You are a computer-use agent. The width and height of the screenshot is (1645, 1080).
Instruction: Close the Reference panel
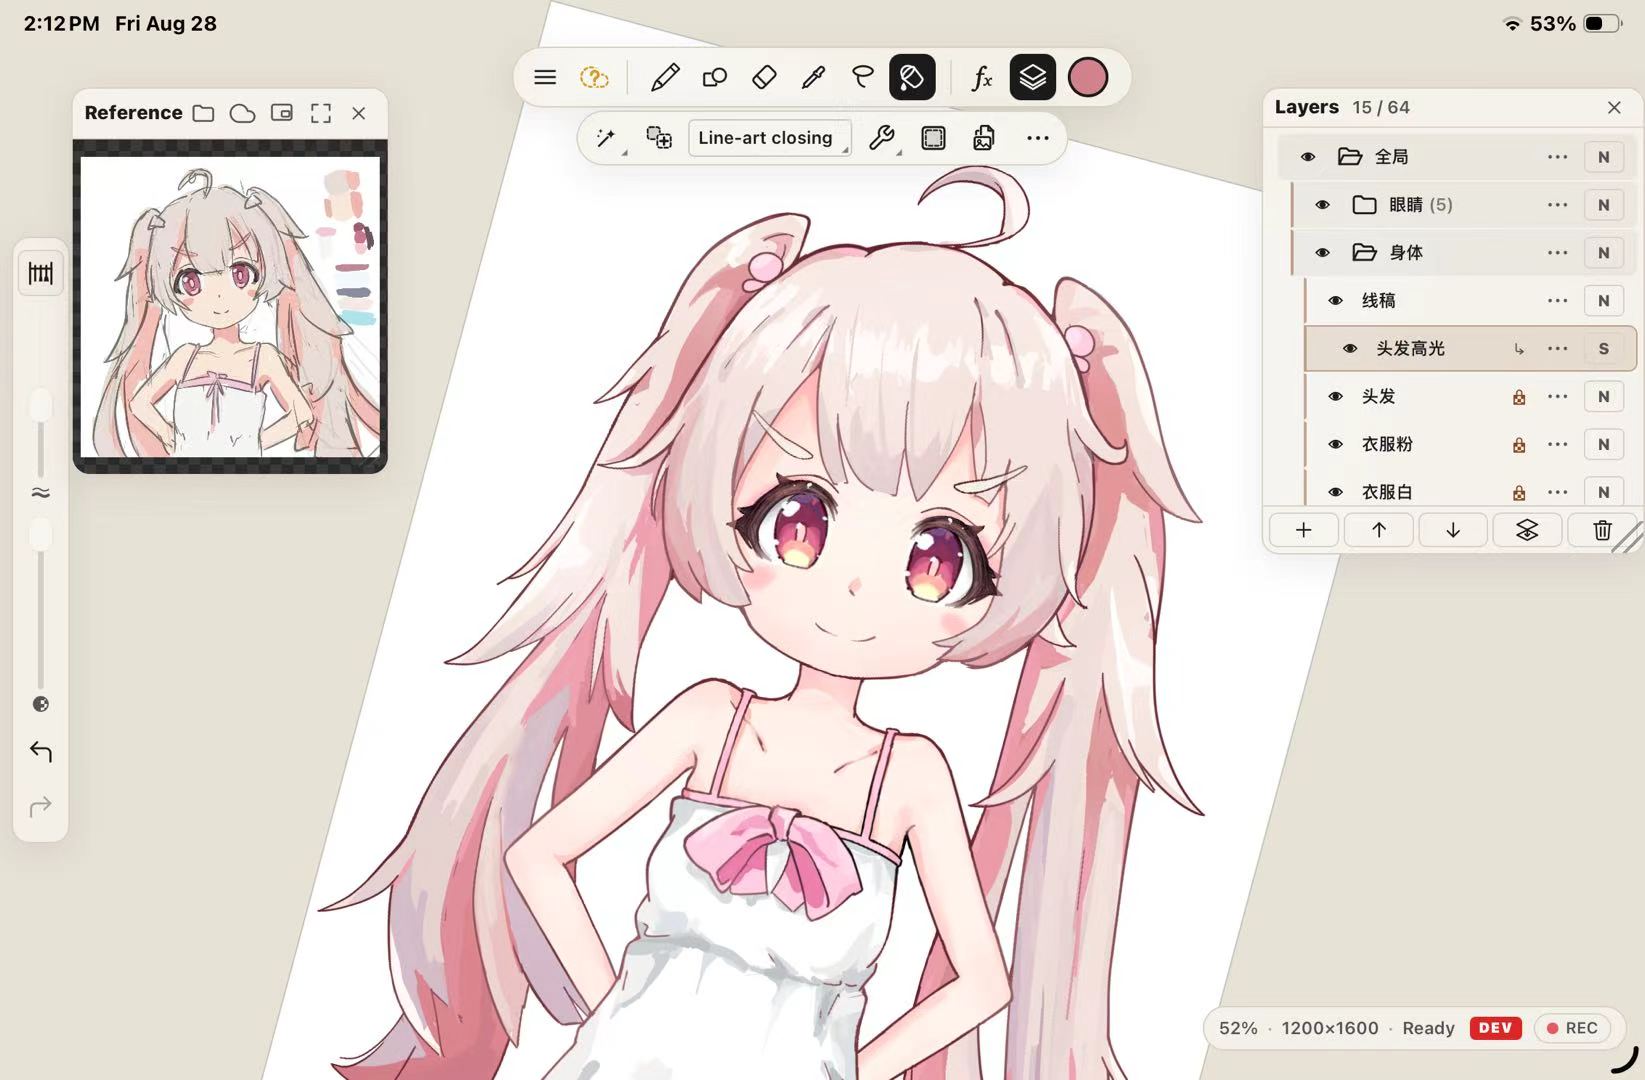tap(359, 113)
